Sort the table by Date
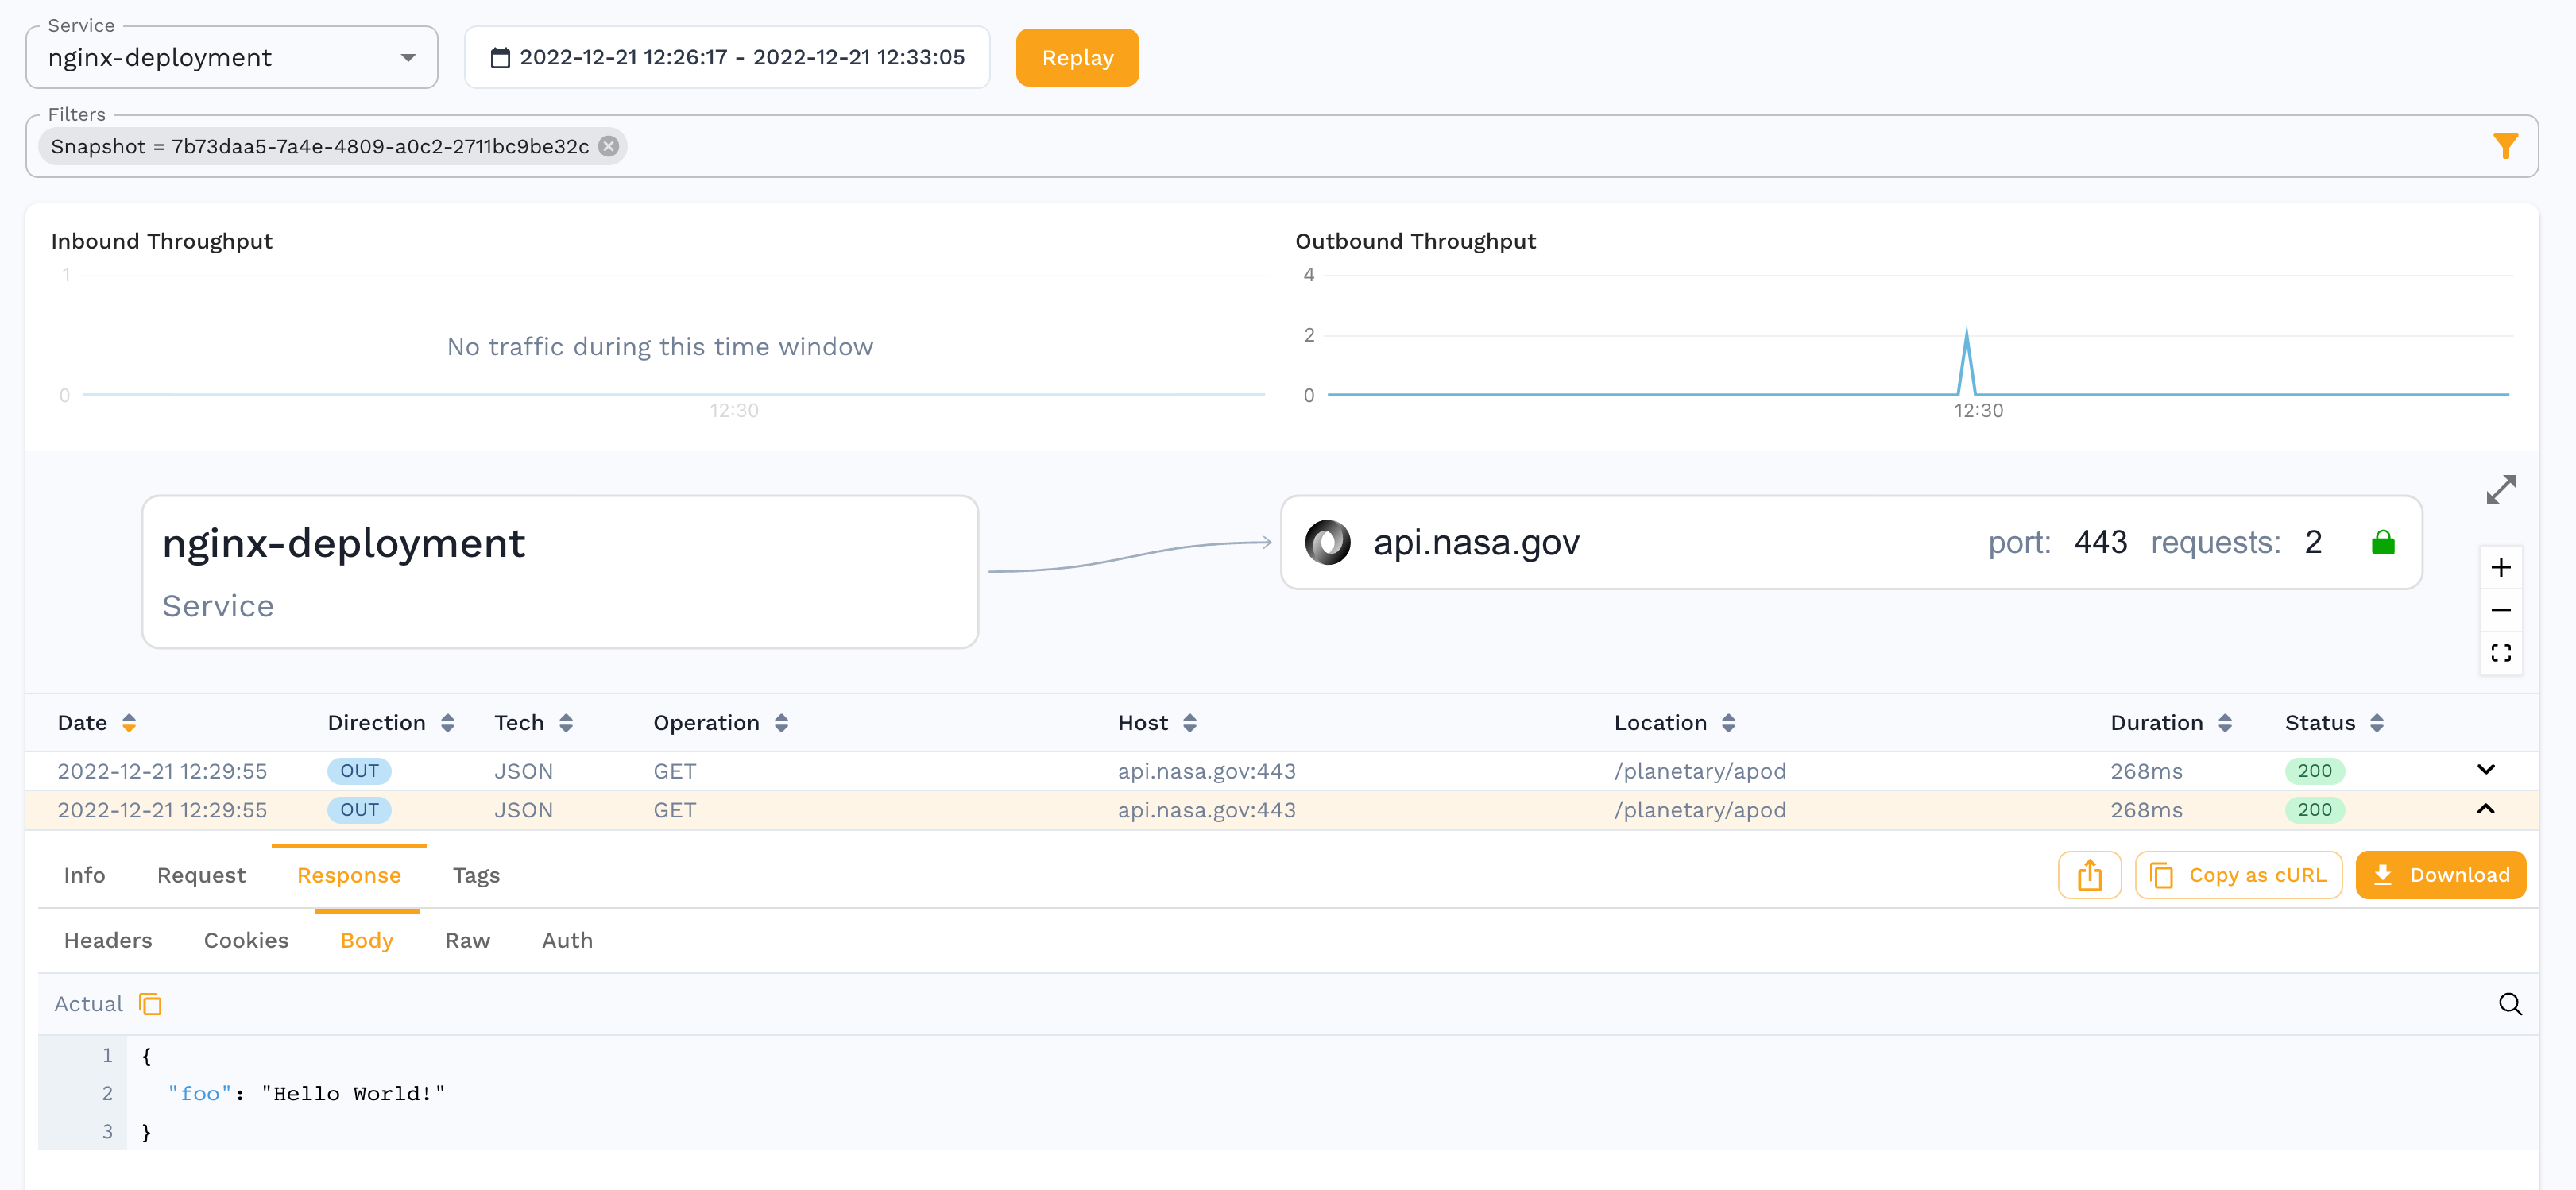This screenshot has width=2576, height=1190. point(129,723)
